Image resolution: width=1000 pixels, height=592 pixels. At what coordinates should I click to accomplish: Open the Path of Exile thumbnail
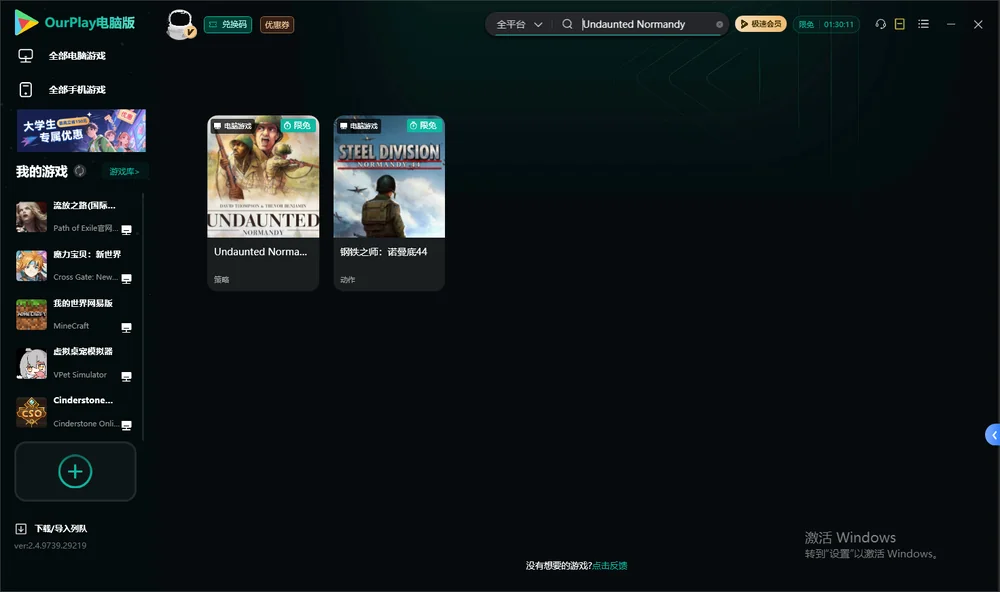pos(31,217)
